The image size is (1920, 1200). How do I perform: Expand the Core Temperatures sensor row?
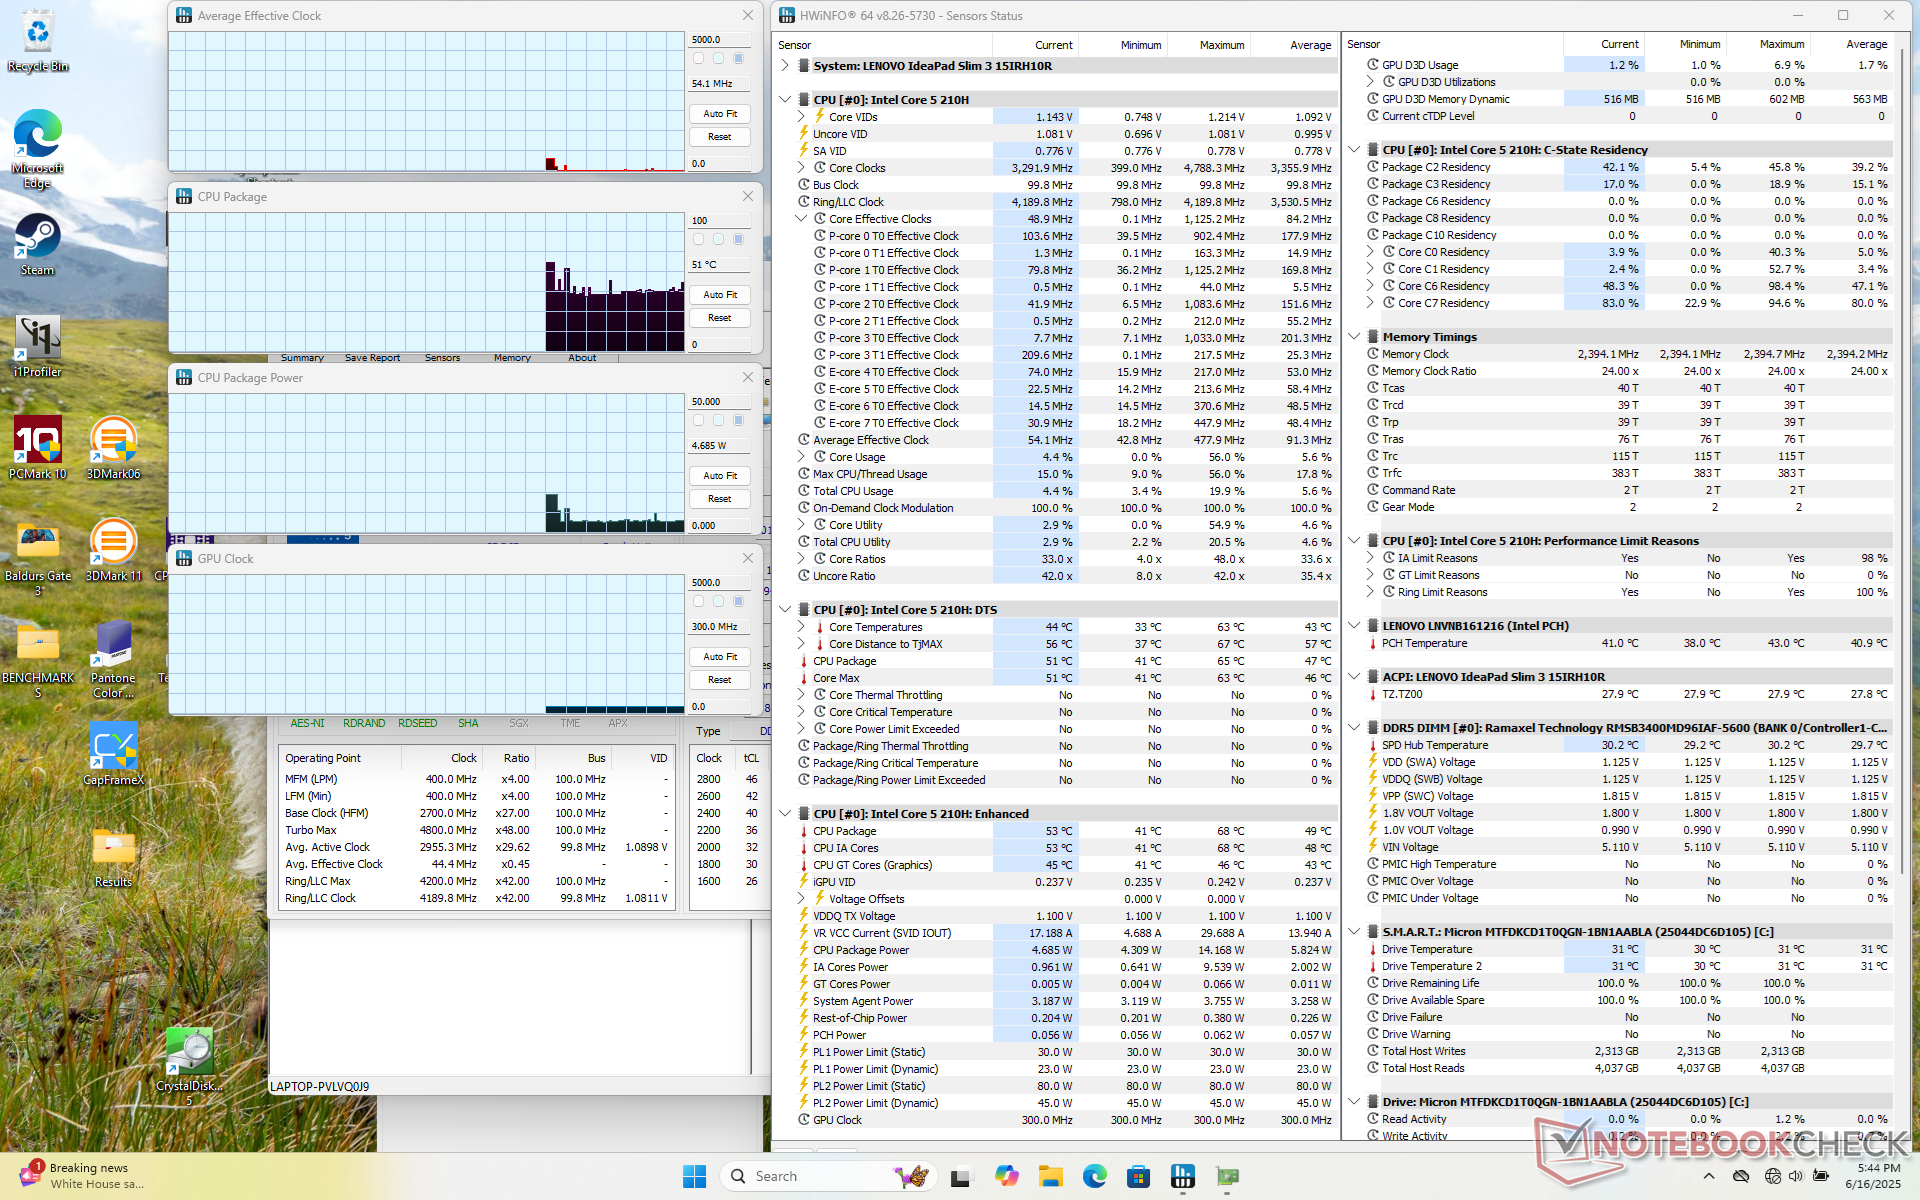point(802,627)
